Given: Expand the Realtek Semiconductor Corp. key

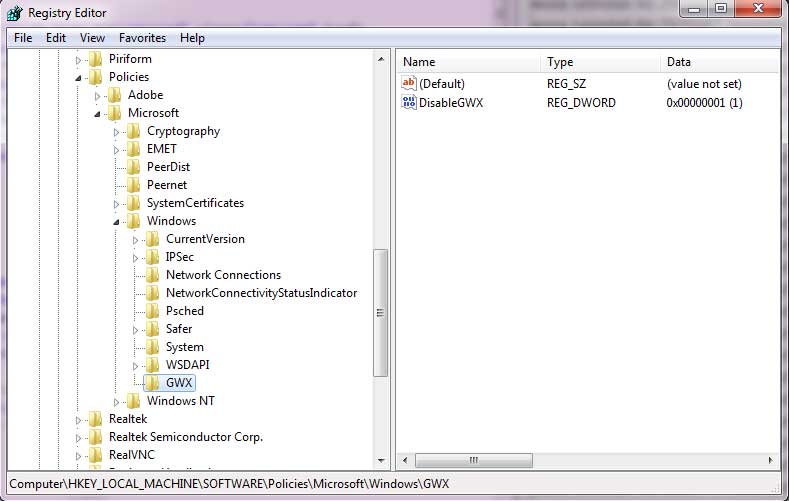Looking at the screenshot, I should 78,438.
